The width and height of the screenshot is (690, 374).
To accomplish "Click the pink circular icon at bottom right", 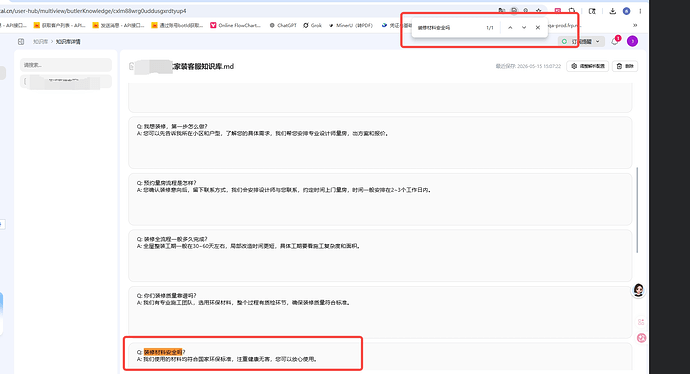I will click(x=642, y=338).
